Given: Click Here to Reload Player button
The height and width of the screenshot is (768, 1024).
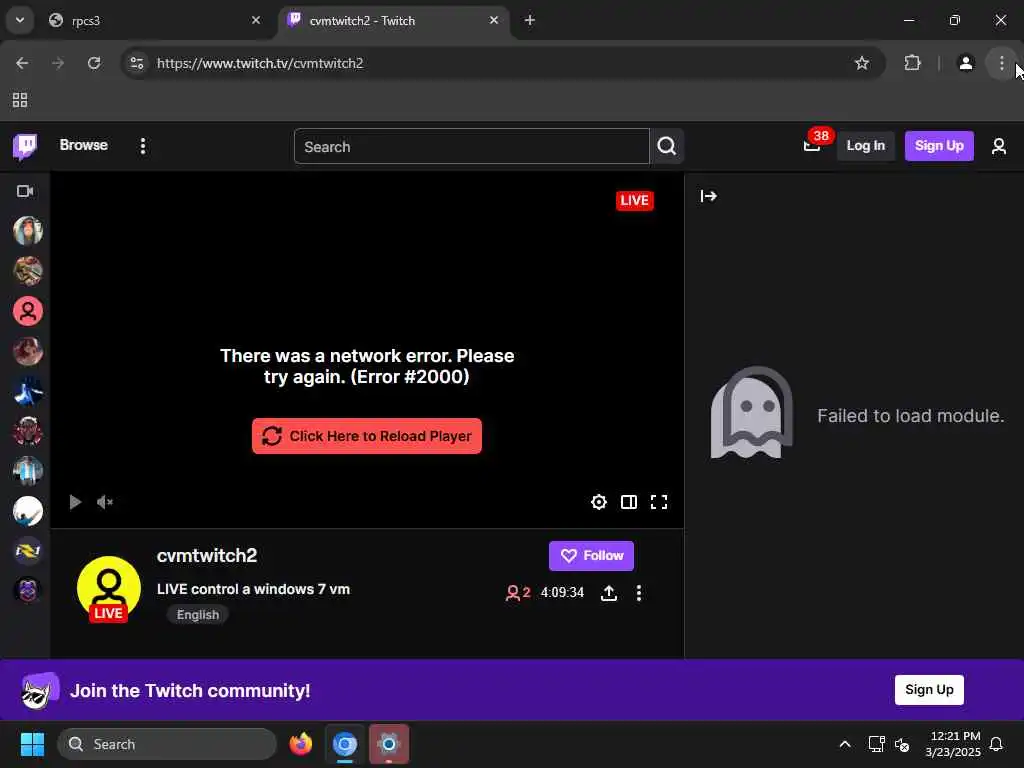Looking at the screenshot, I should 367,436.
